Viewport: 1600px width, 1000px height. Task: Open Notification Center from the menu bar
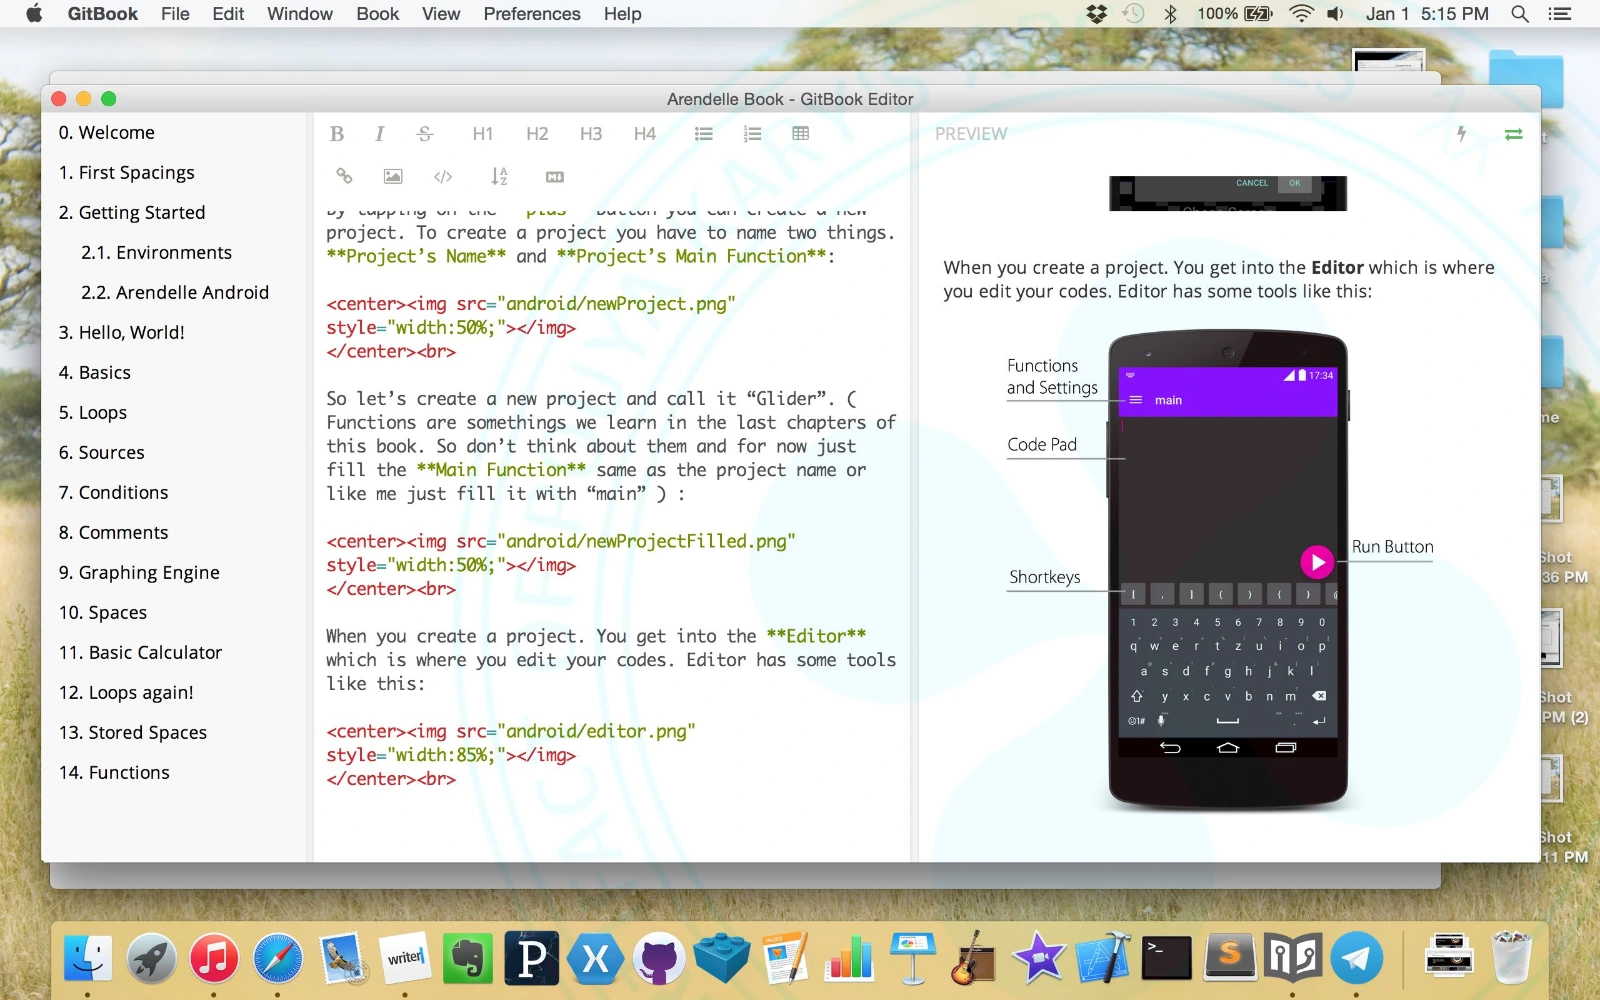pos(1559,14)
